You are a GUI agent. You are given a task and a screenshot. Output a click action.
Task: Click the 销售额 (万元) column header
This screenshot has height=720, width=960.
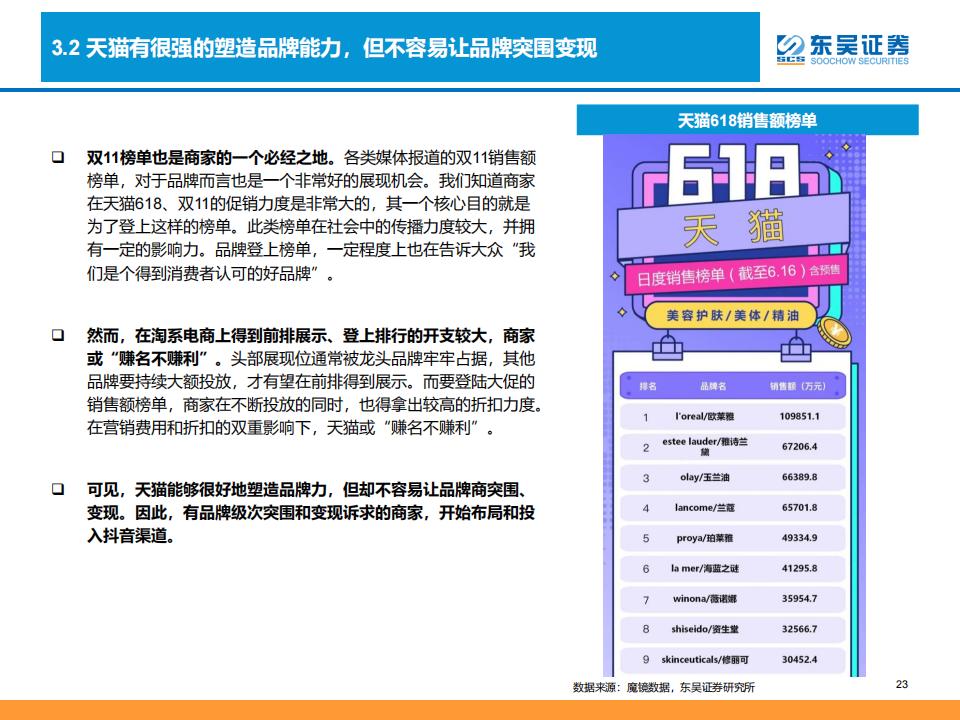point(797,386)
